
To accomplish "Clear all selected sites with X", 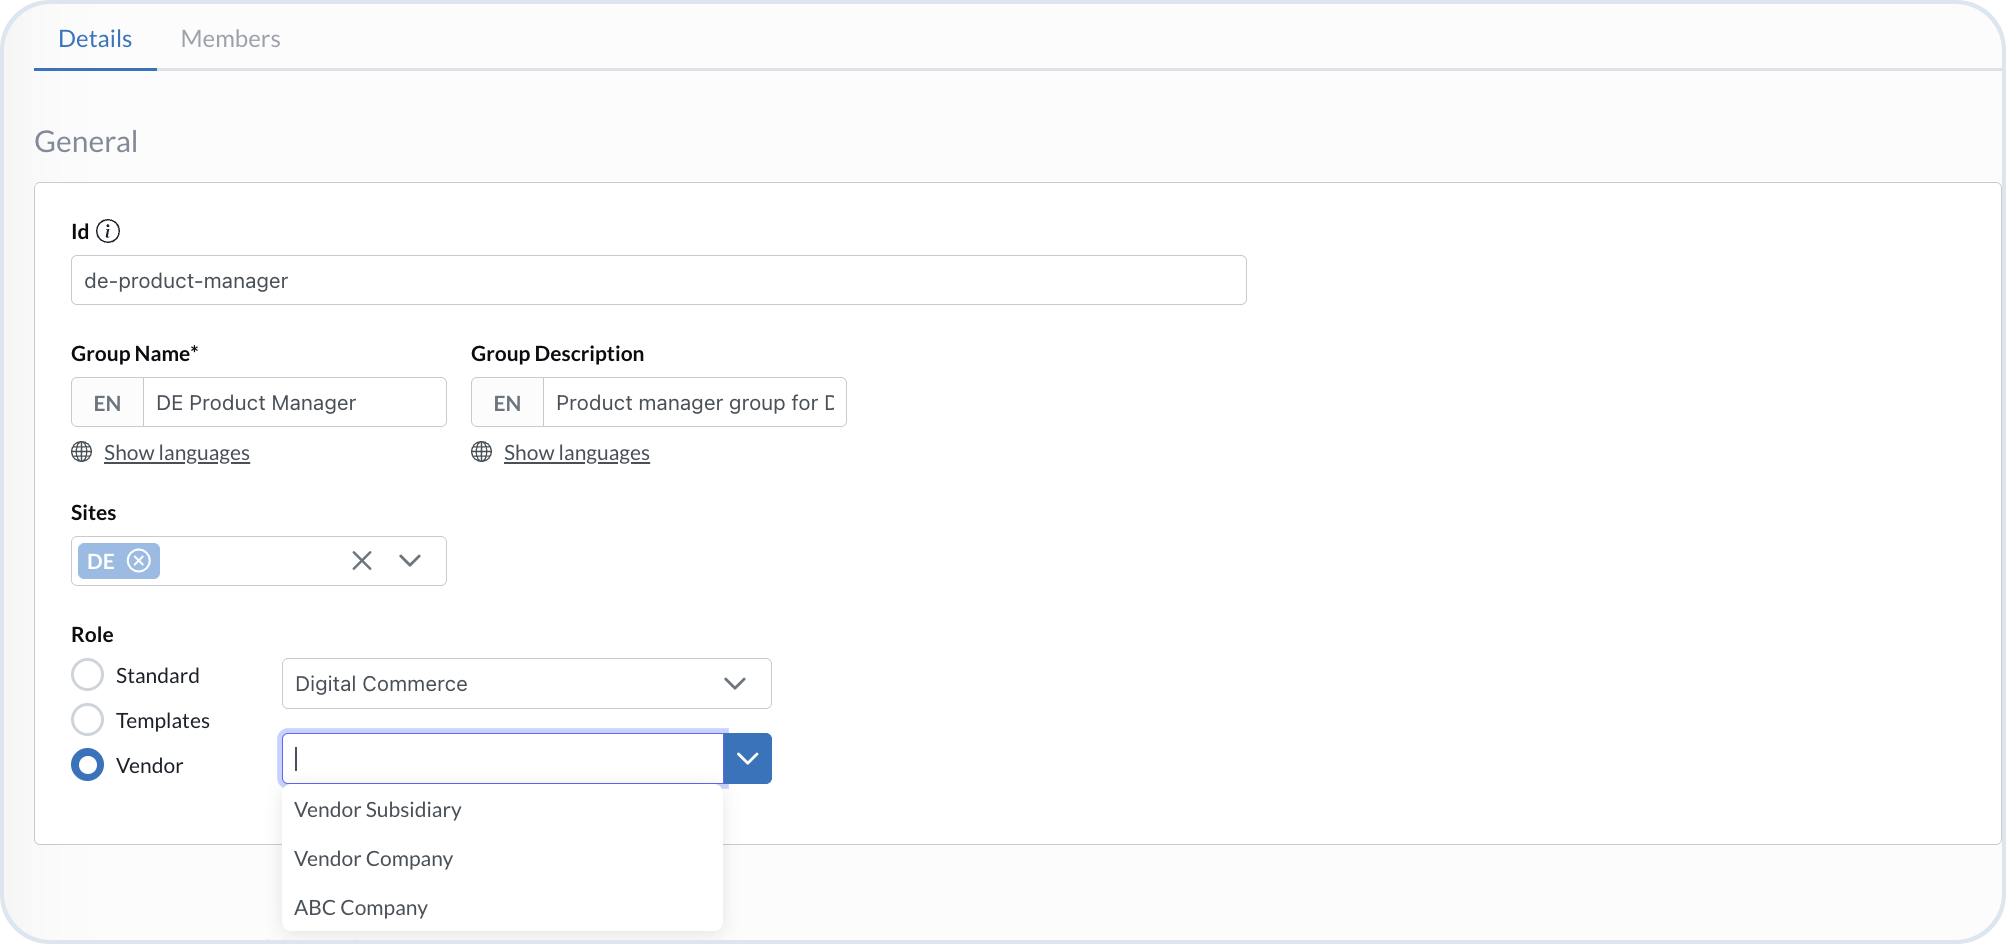I will pyautogui.click(x=362, y=561).
